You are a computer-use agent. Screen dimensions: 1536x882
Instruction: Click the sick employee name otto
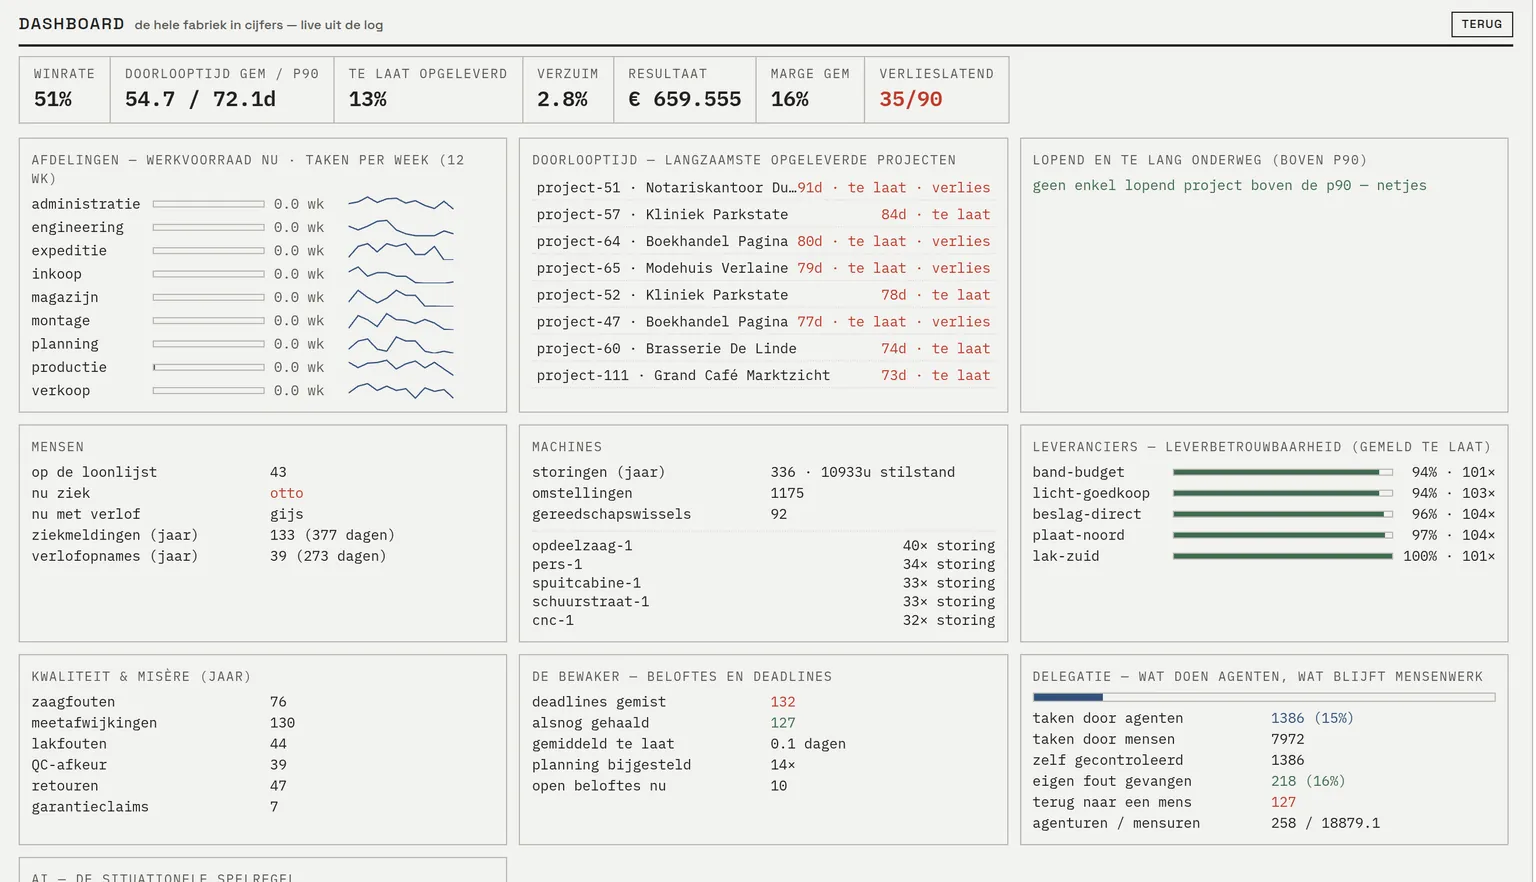point(287,493)
